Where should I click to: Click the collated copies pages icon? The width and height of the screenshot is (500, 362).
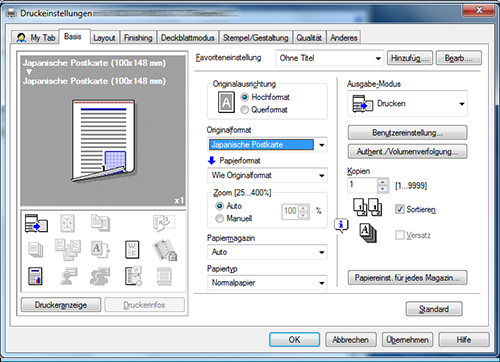[x=368, y=207]
